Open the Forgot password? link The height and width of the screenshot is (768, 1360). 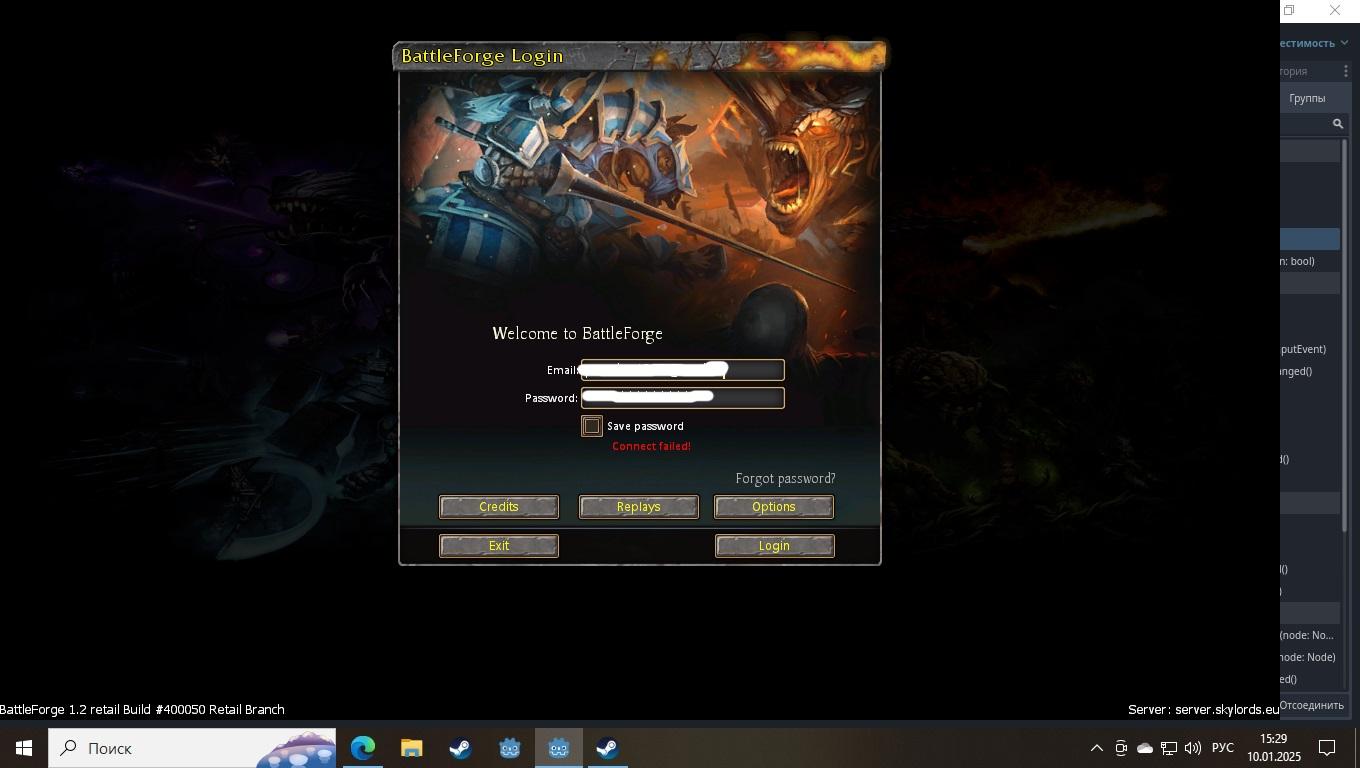coord(785,479)
